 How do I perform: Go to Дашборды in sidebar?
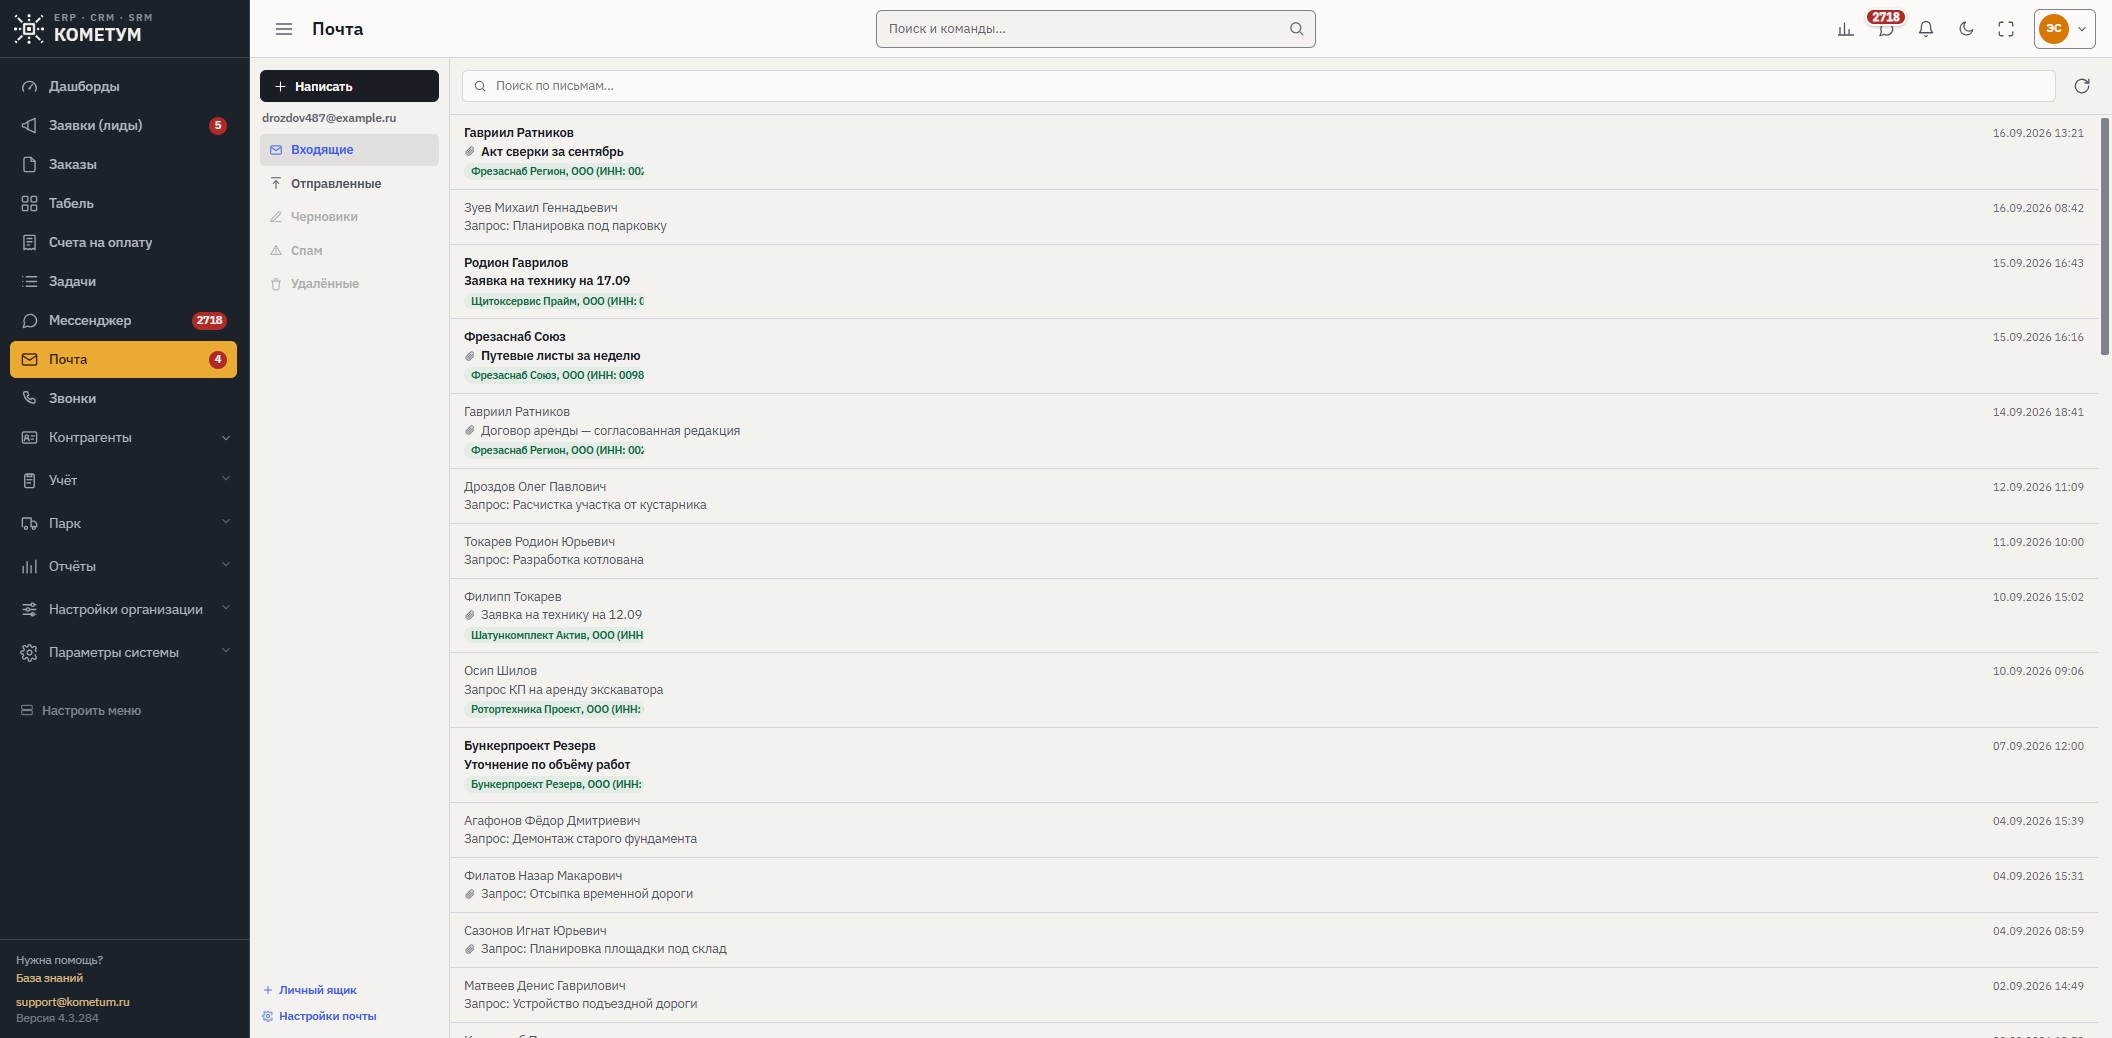point(124,86)
